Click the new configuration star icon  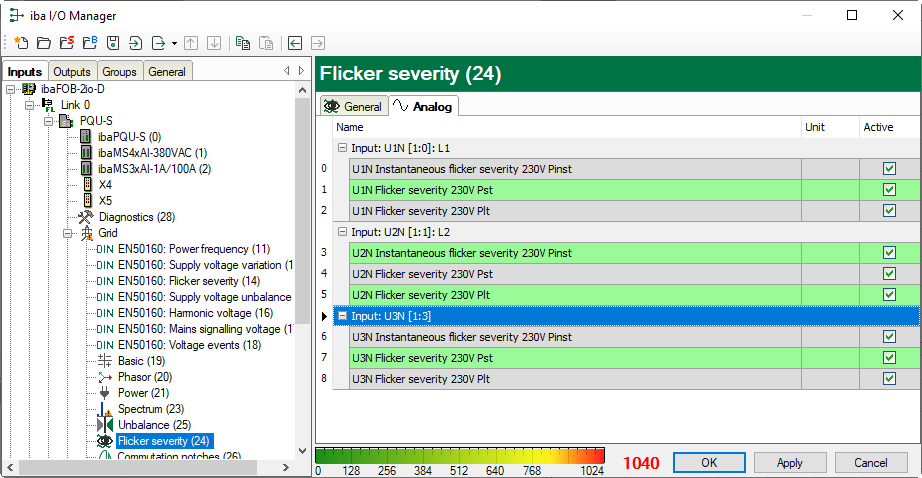(20, 43)
